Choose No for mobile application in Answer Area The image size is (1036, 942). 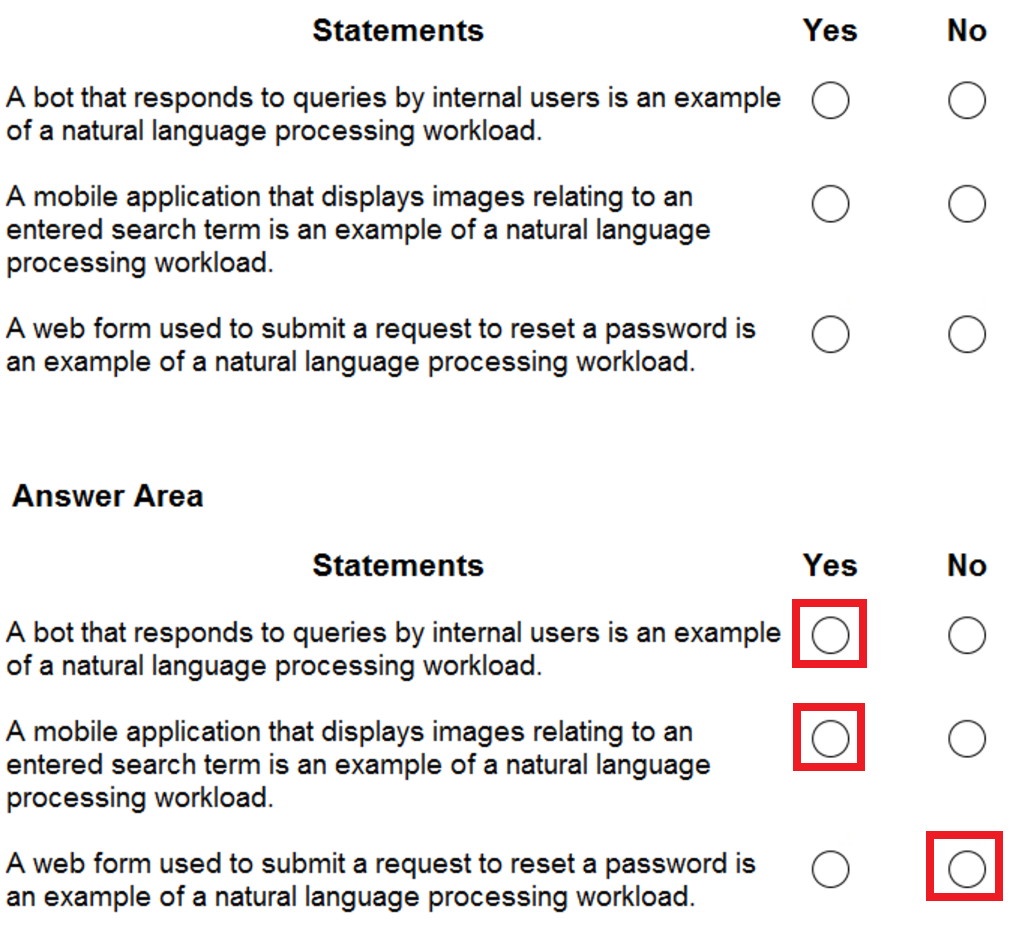(967, 739)
